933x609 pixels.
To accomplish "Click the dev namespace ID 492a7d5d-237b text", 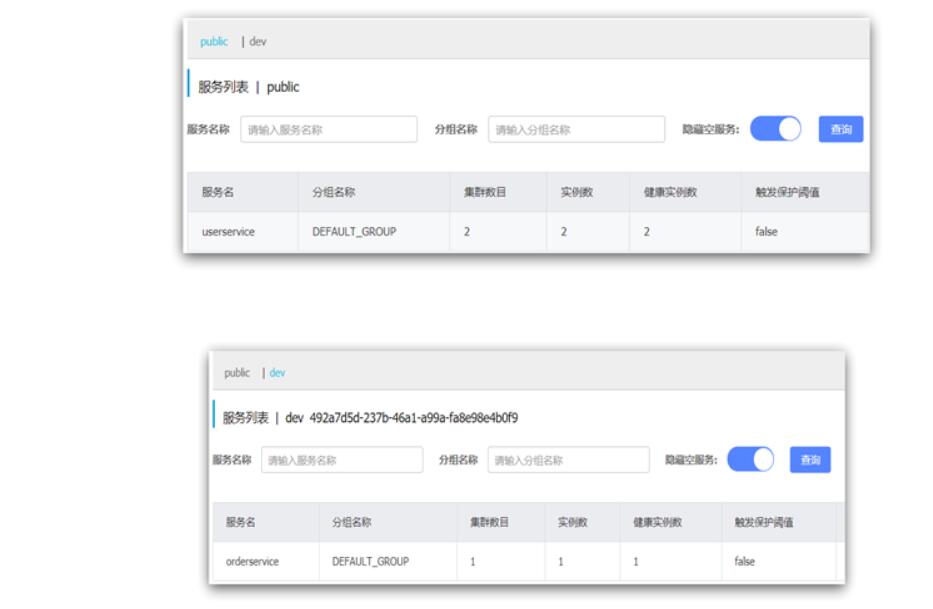I will click(x=414, y=418).
